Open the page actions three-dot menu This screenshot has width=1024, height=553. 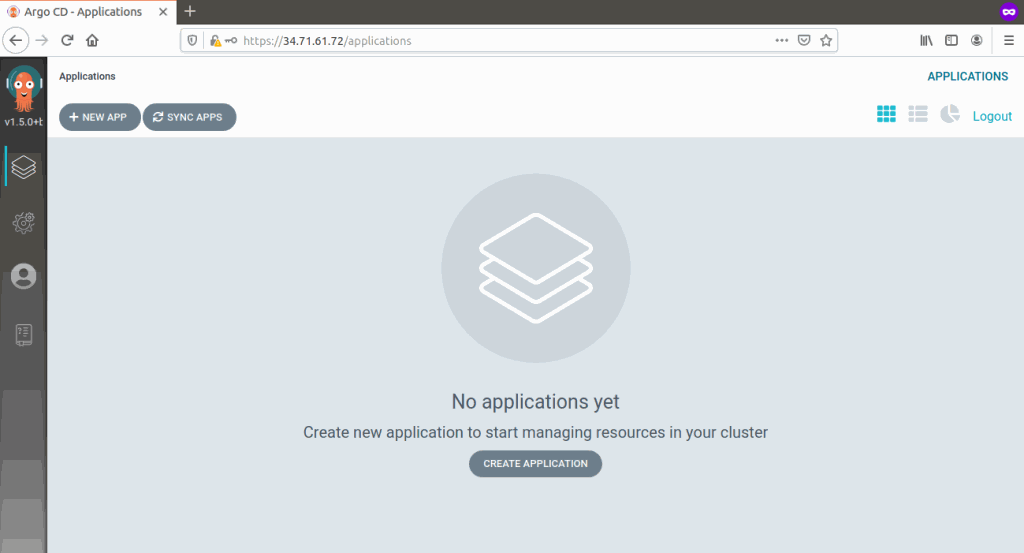coord(782,40)
